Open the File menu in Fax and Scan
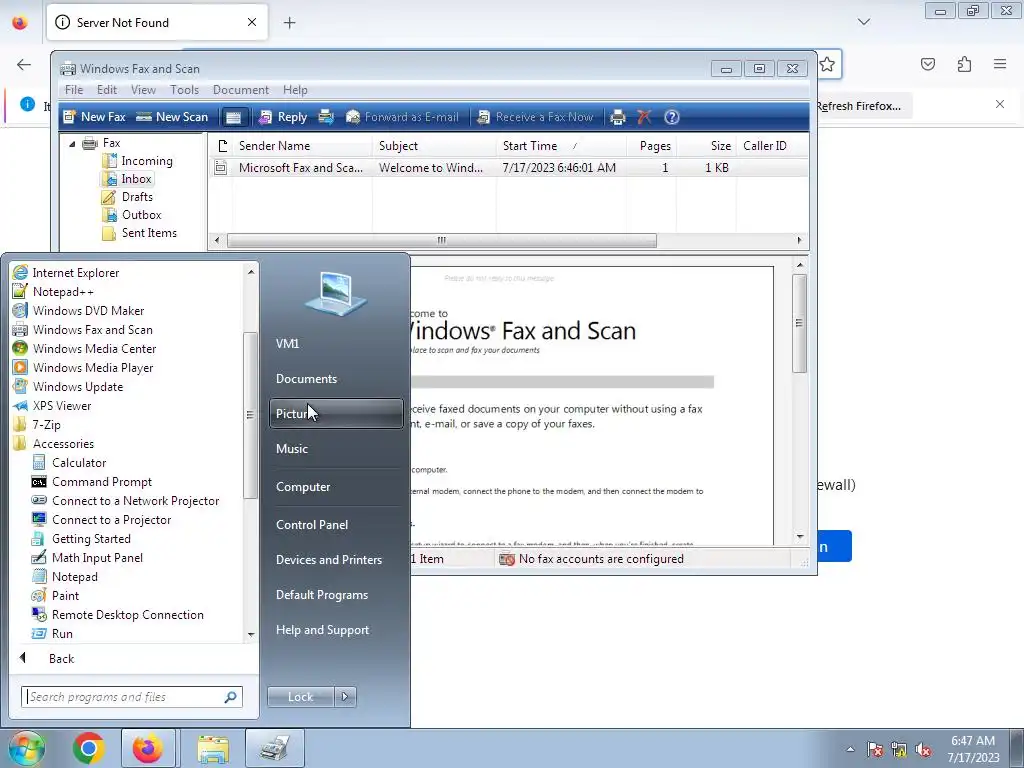 (74, 89)
